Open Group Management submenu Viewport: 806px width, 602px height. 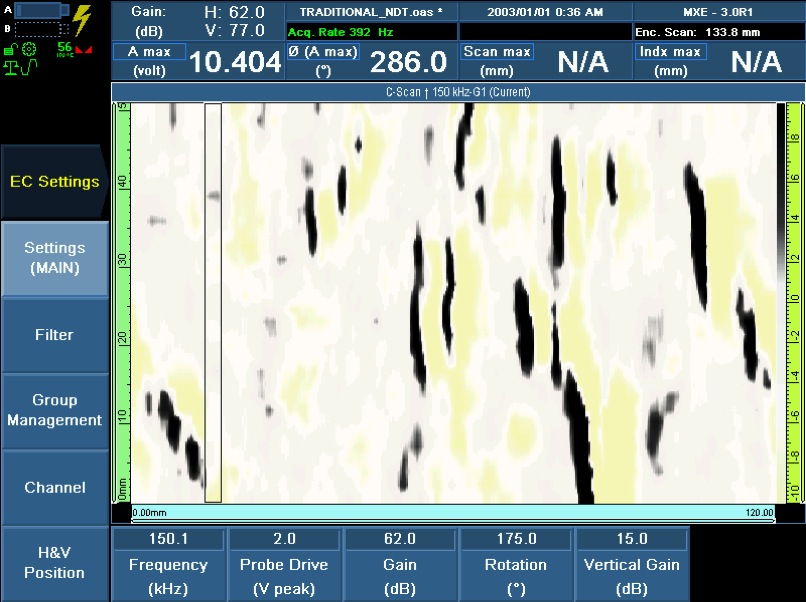tap(54, 411)
